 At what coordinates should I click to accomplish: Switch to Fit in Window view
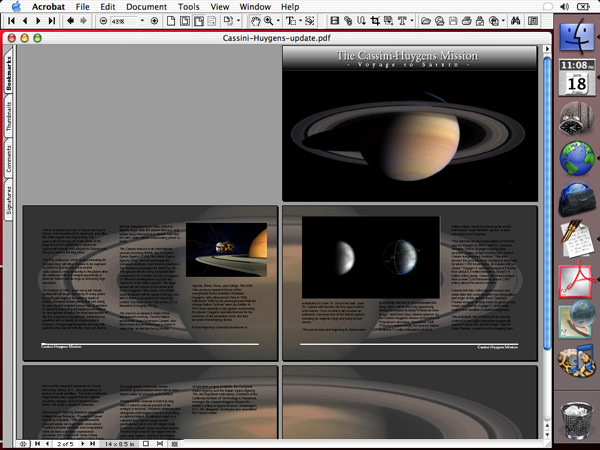pos(185,21)
